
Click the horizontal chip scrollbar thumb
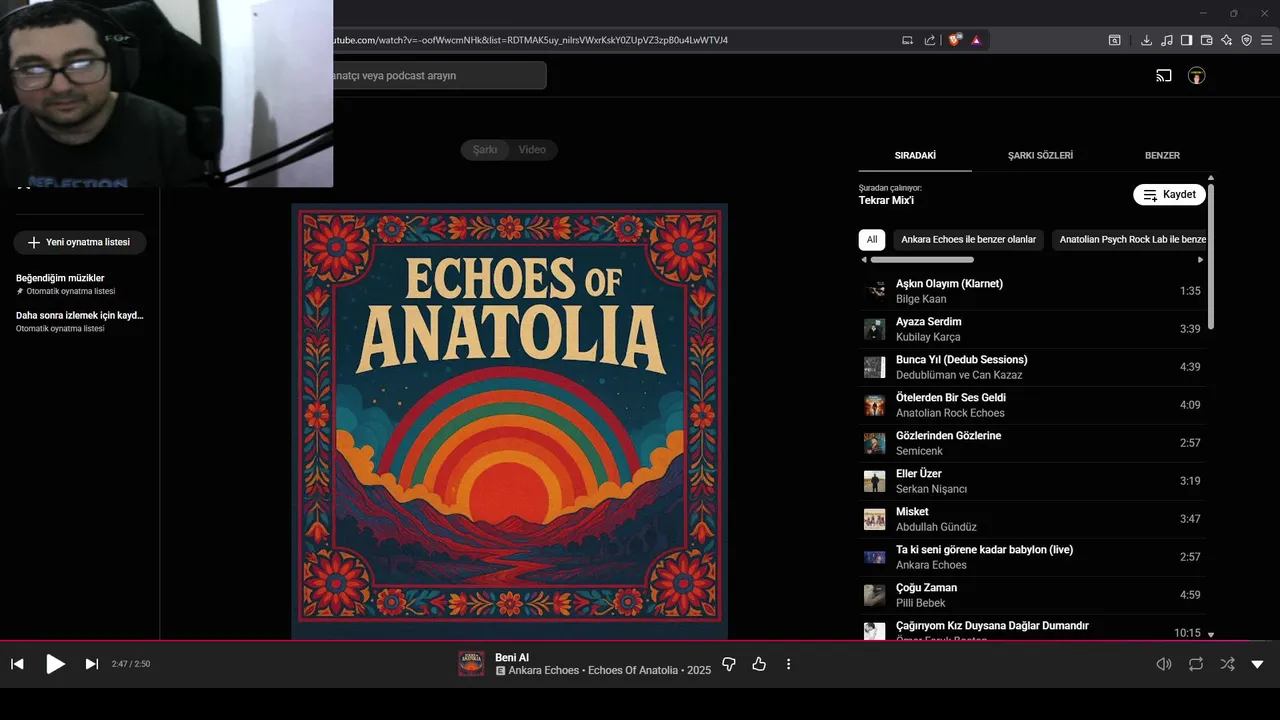[x=922, y=260]
